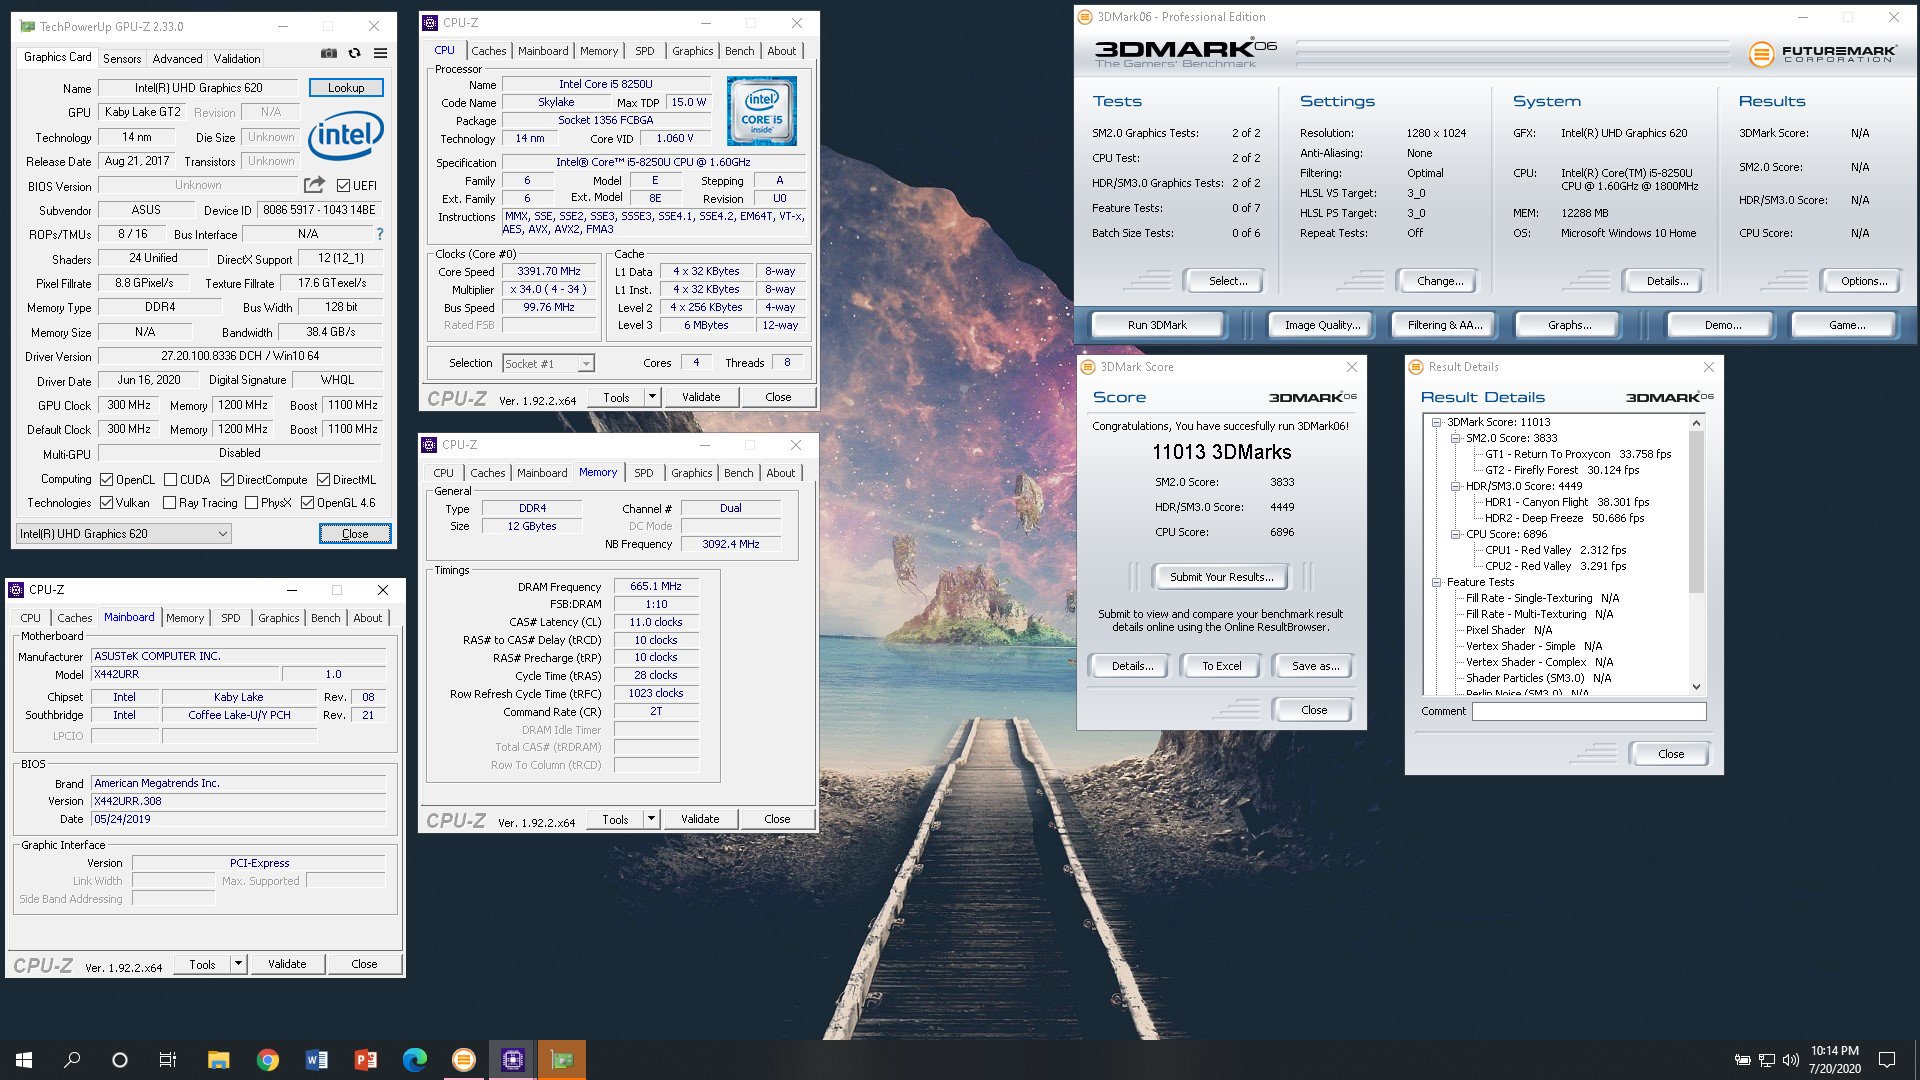Collapse the SM2.0 Score tree node

1455,438
